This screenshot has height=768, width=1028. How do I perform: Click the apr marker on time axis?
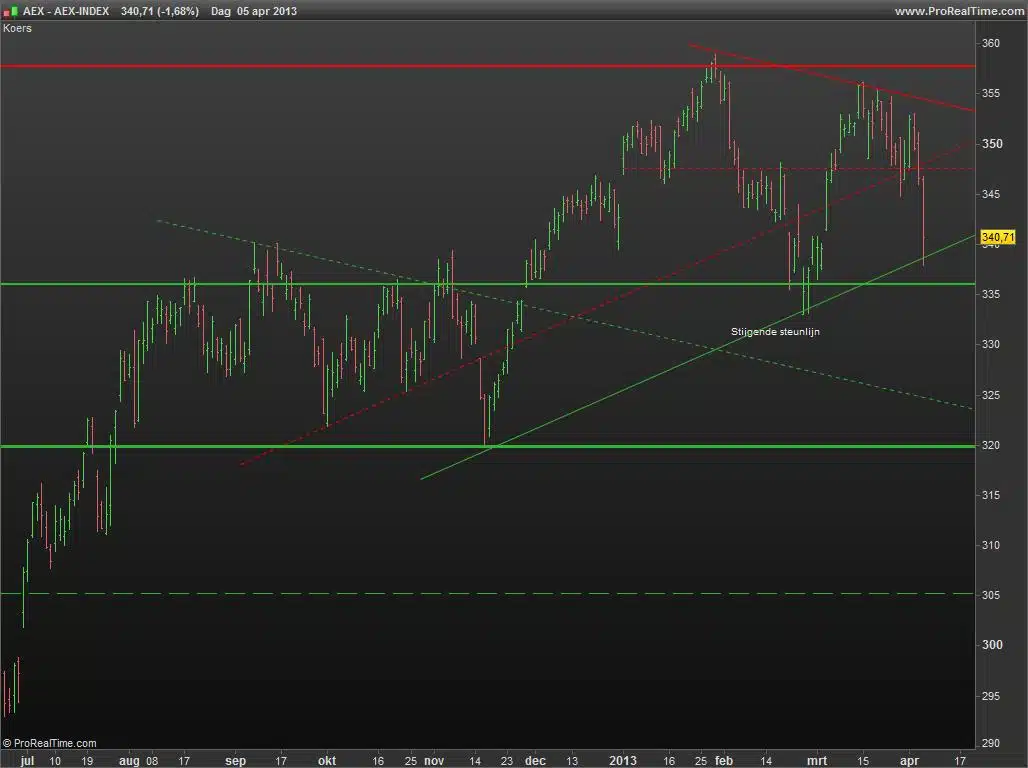click(908, 760)
